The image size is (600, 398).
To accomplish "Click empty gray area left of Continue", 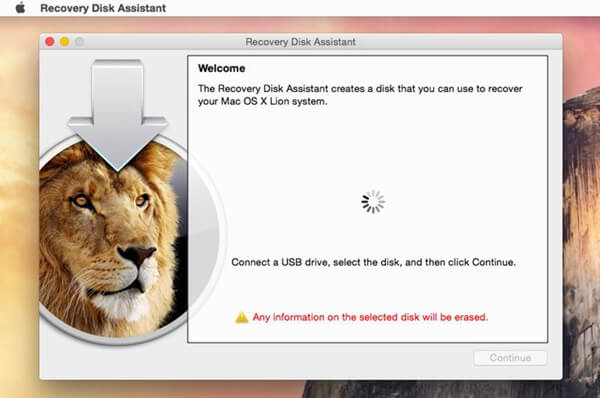I will click(x=306, y=360).
